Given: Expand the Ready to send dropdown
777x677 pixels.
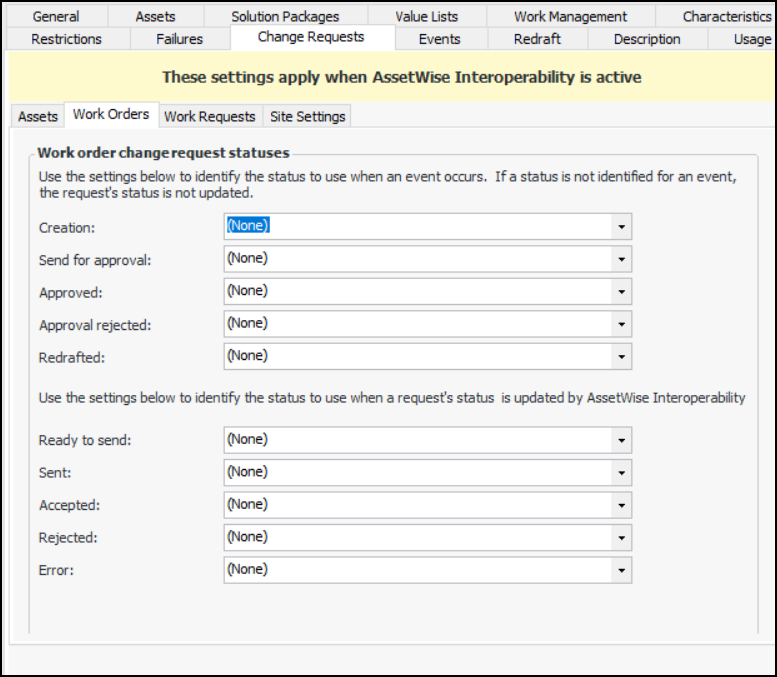Looking at the screenshot, I should click(x=621, y=440).
